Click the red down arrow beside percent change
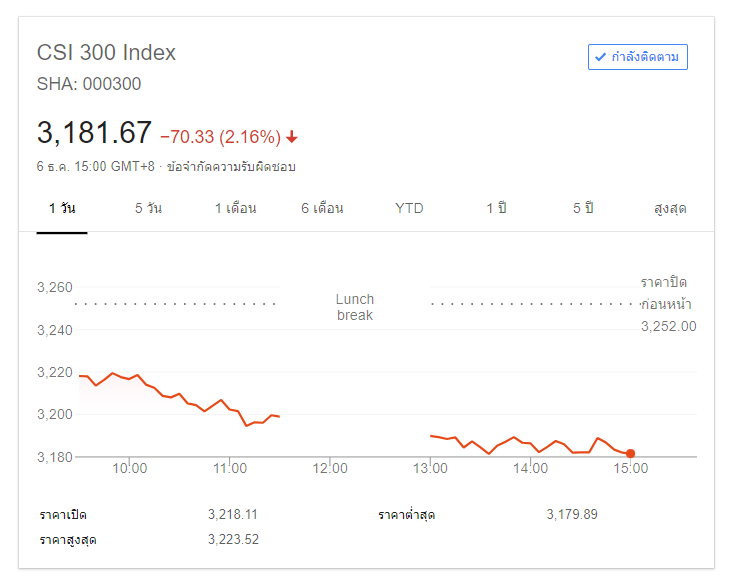 point(292,137)
